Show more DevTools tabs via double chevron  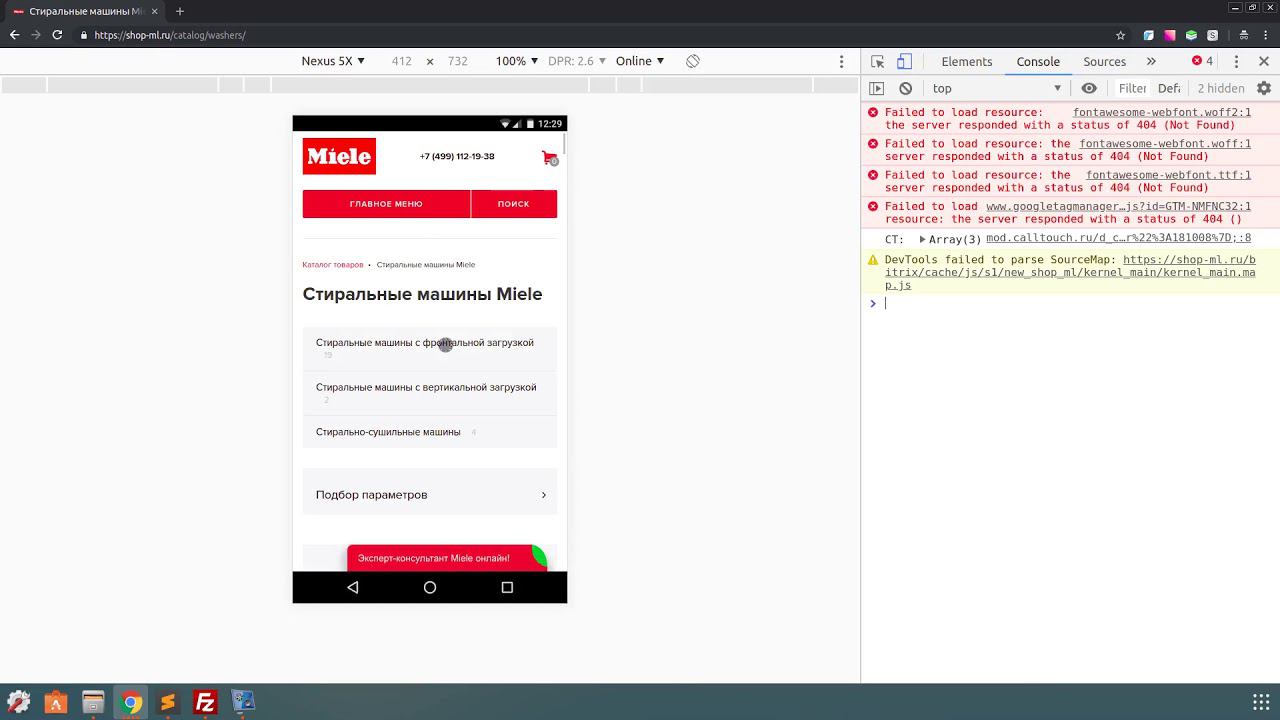click(1151, 61)
